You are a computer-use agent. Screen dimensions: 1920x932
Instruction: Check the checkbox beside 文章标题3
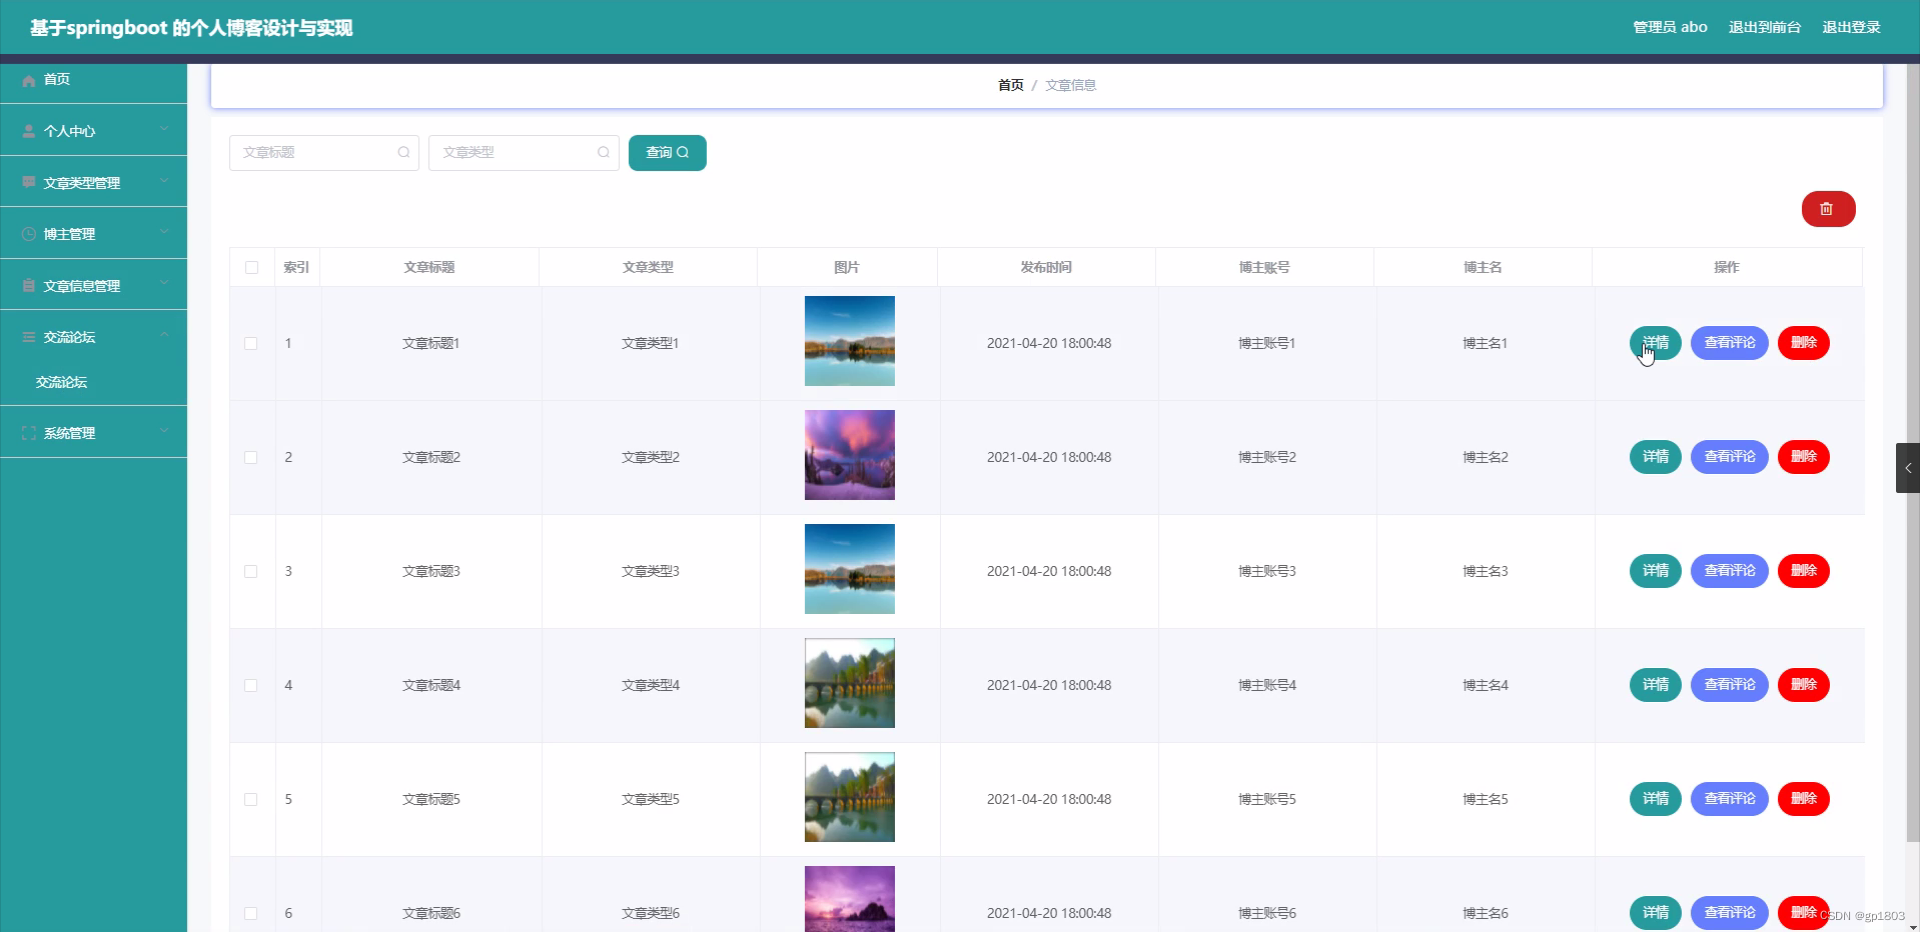coord(251,571)
